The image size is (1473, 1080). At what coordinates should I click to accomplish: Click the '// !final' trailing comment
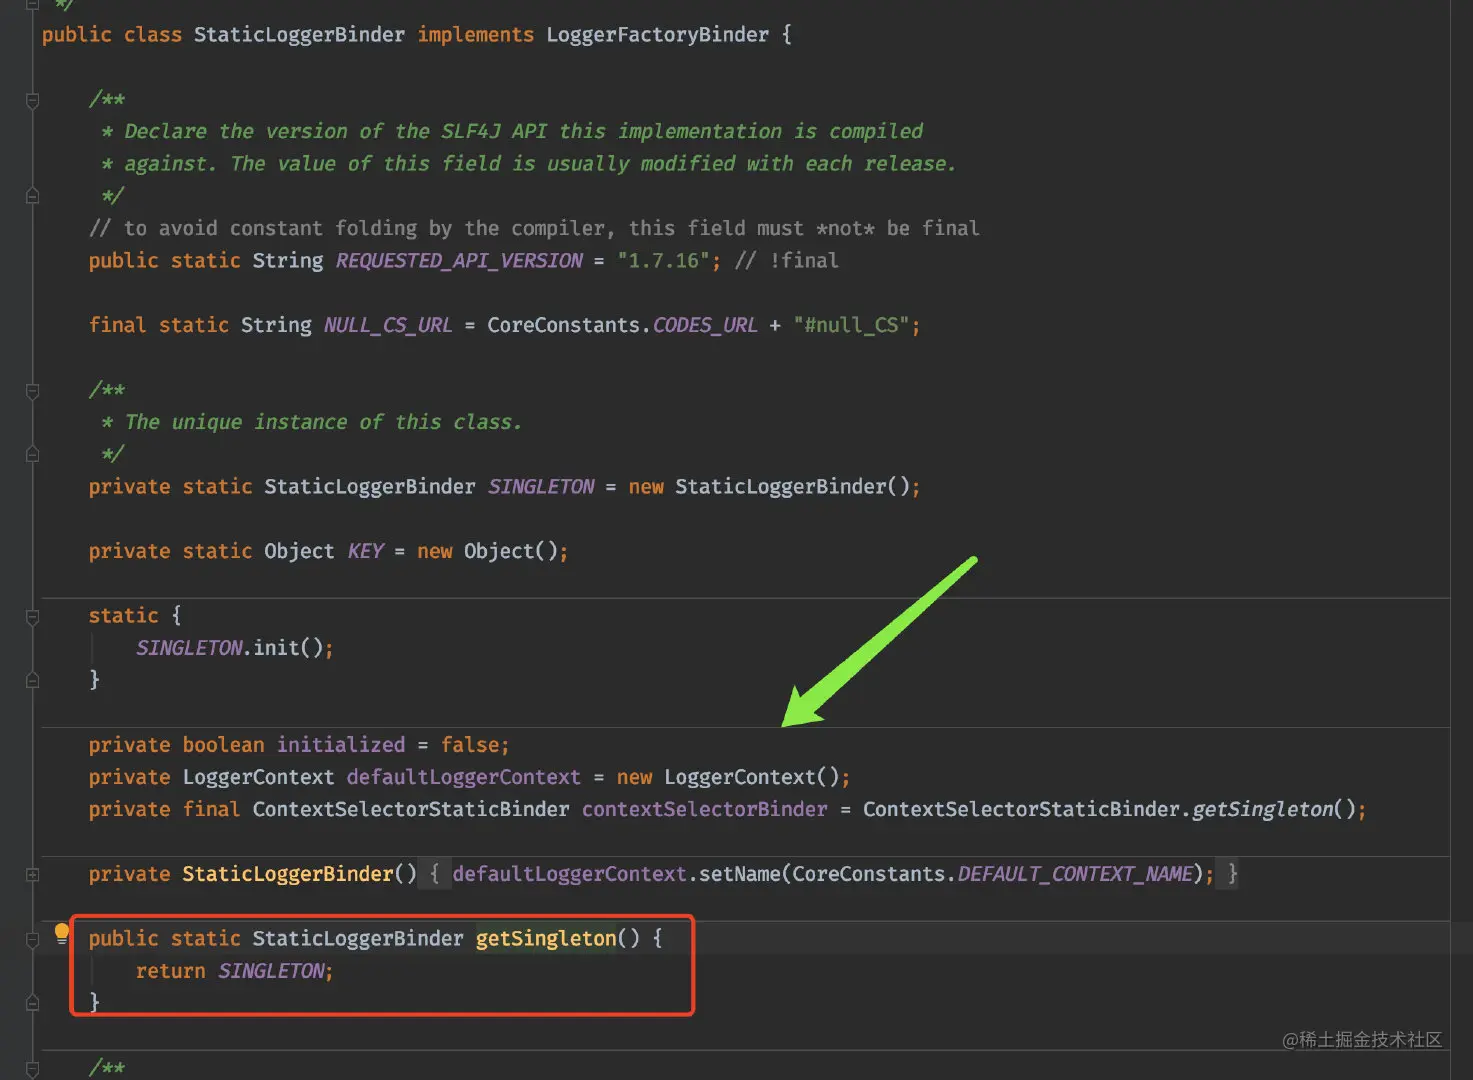(787, 261)
